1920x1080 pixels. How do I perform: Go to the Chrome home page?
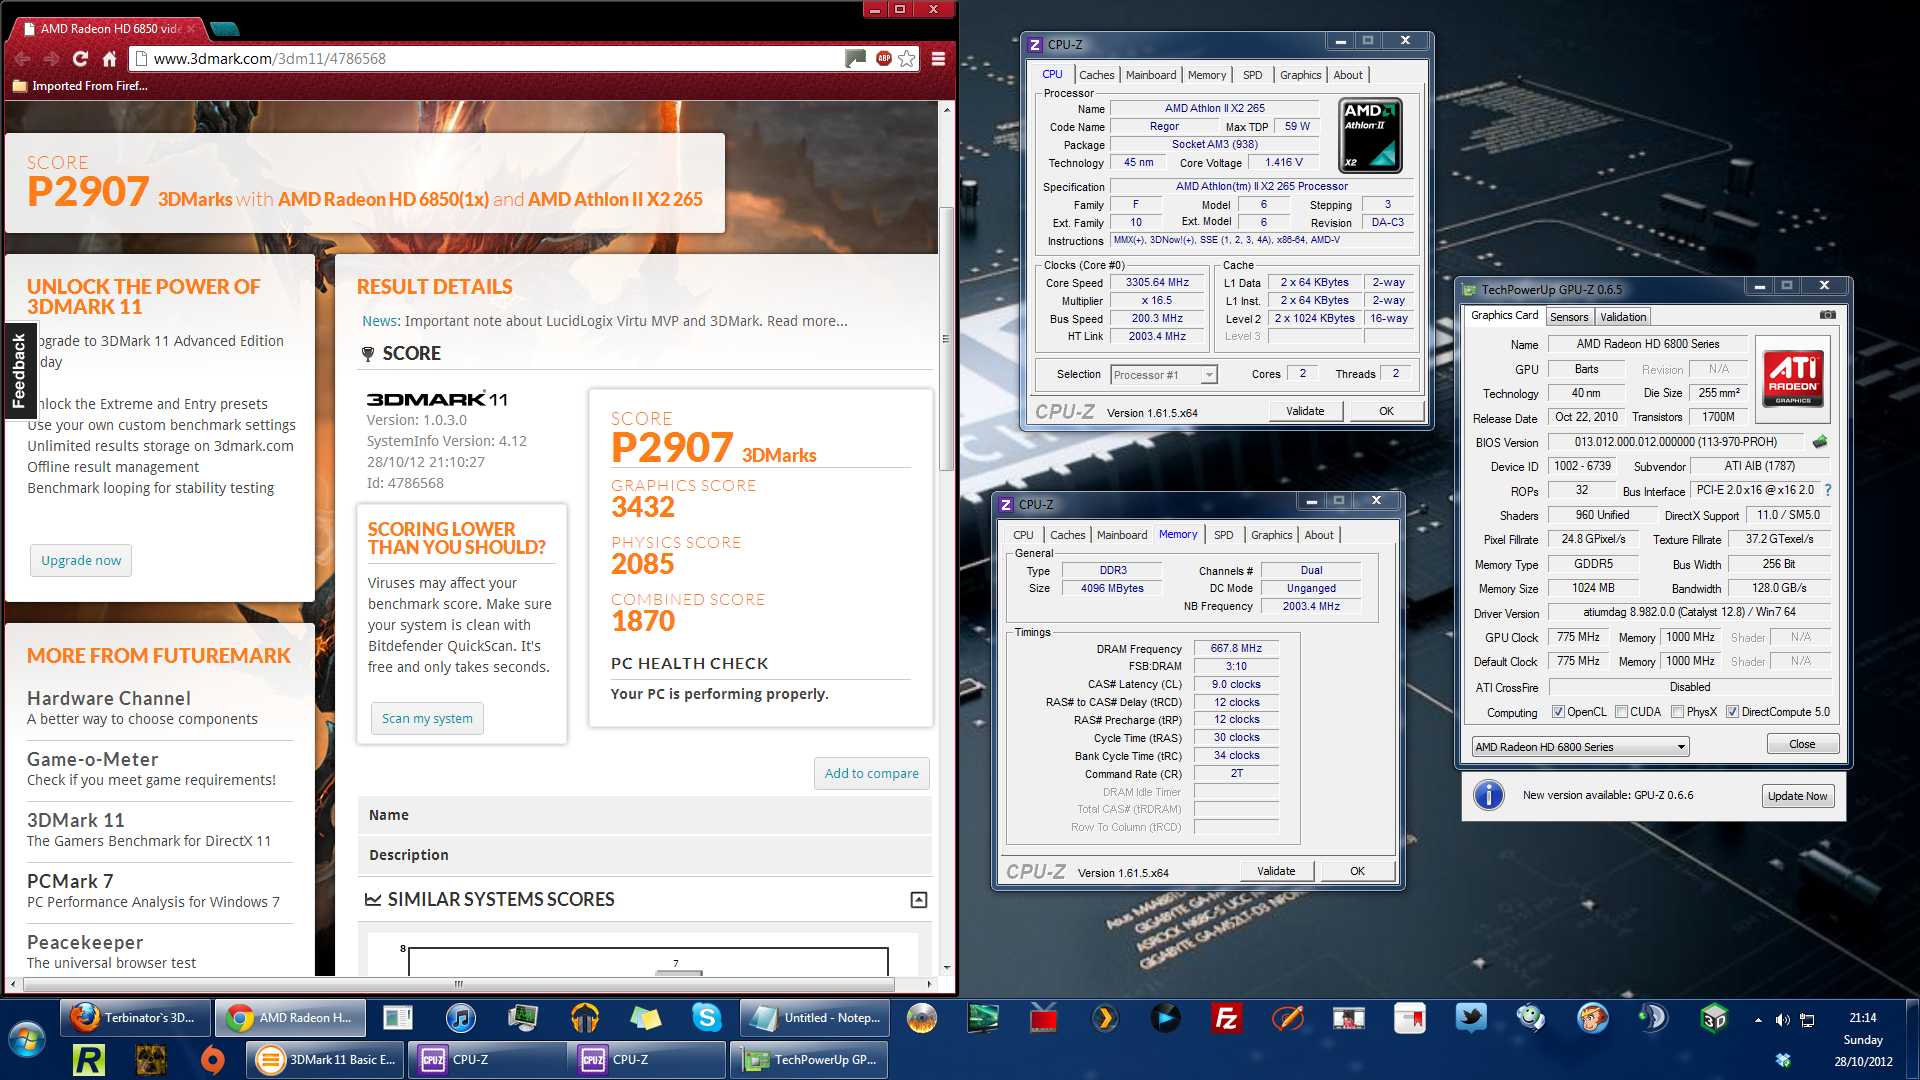[x=109, y=59]
